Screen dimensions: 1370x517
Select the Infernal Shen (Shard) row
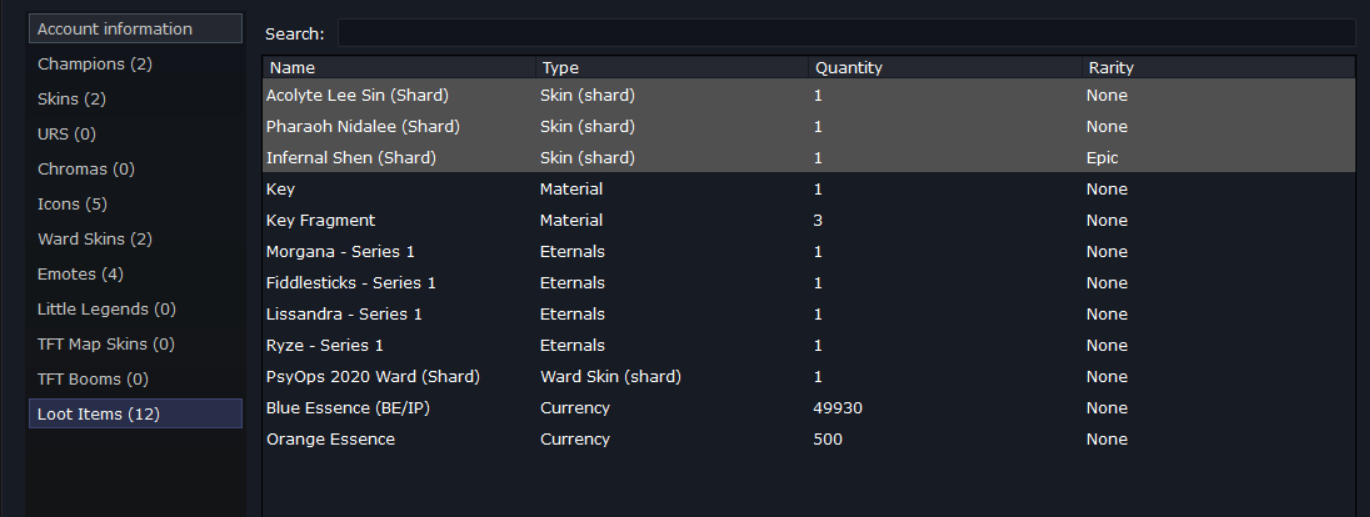click(809, 158)
